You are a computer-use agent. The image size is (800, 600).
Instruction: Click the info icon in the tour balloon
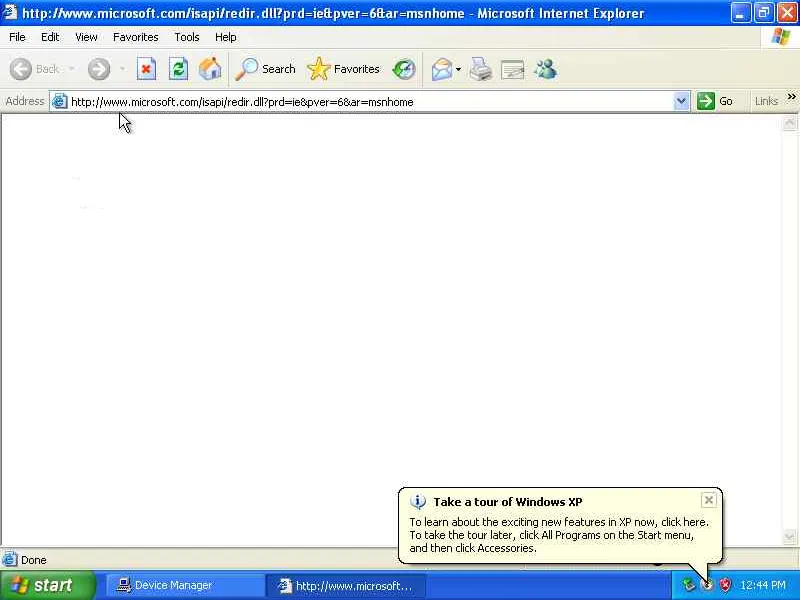[418, 502]
